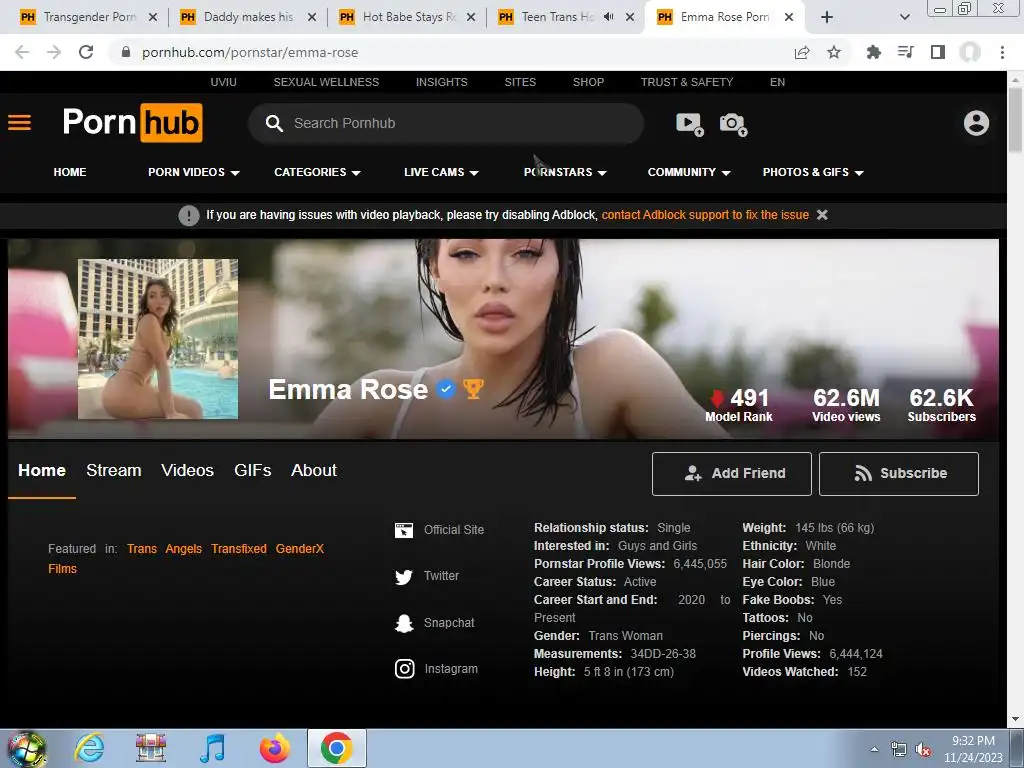Show hidden system tray icons
1024x768 pixels.
[874, 749]
